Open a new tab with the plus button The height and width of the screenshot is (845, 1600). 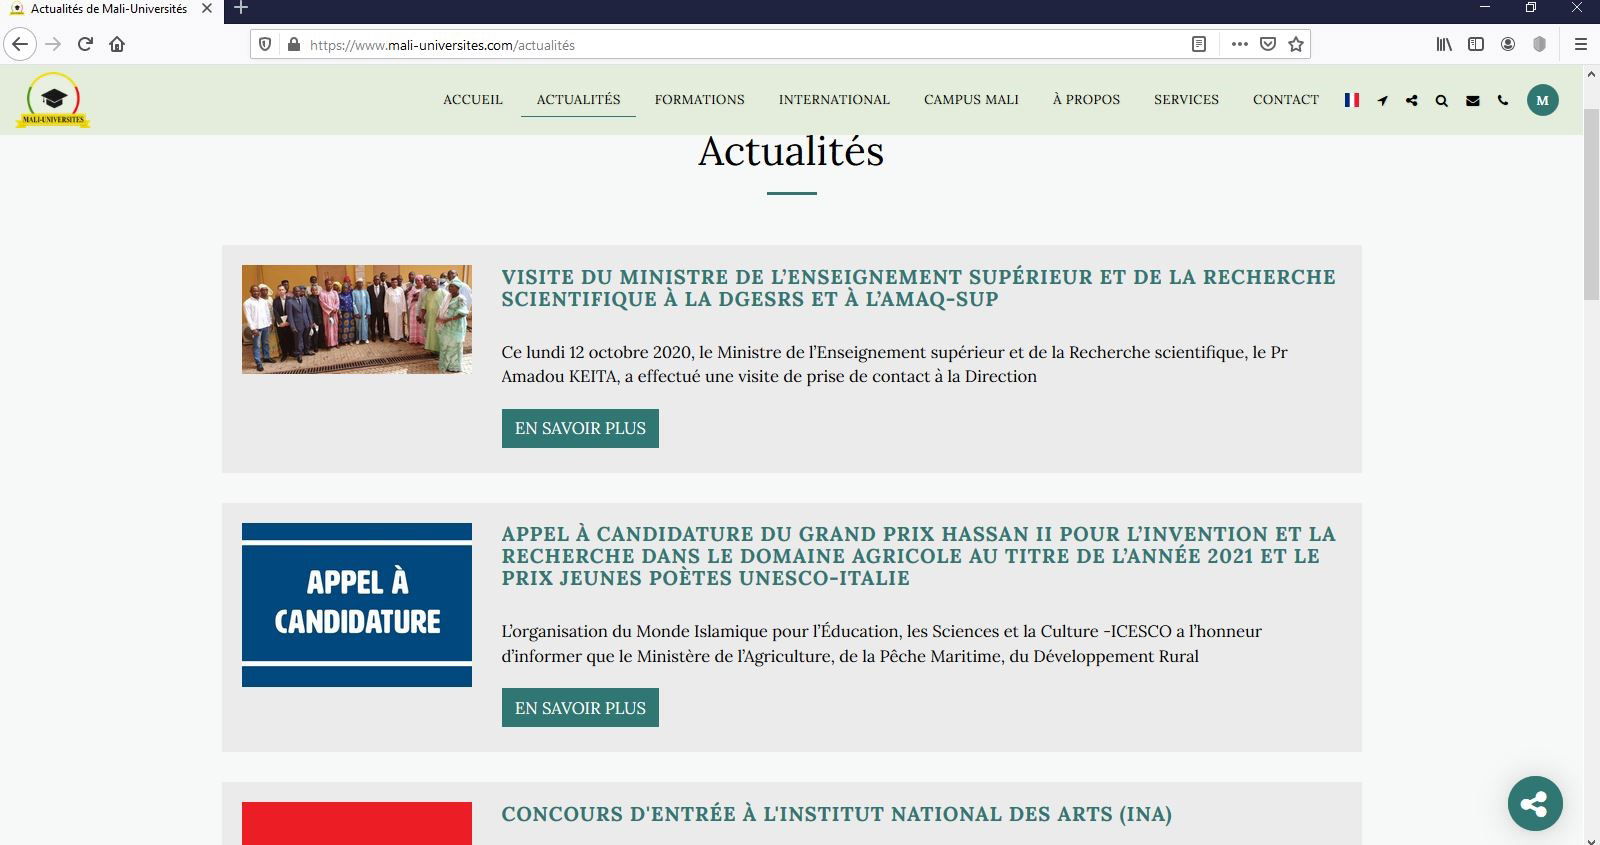point(241,8)
